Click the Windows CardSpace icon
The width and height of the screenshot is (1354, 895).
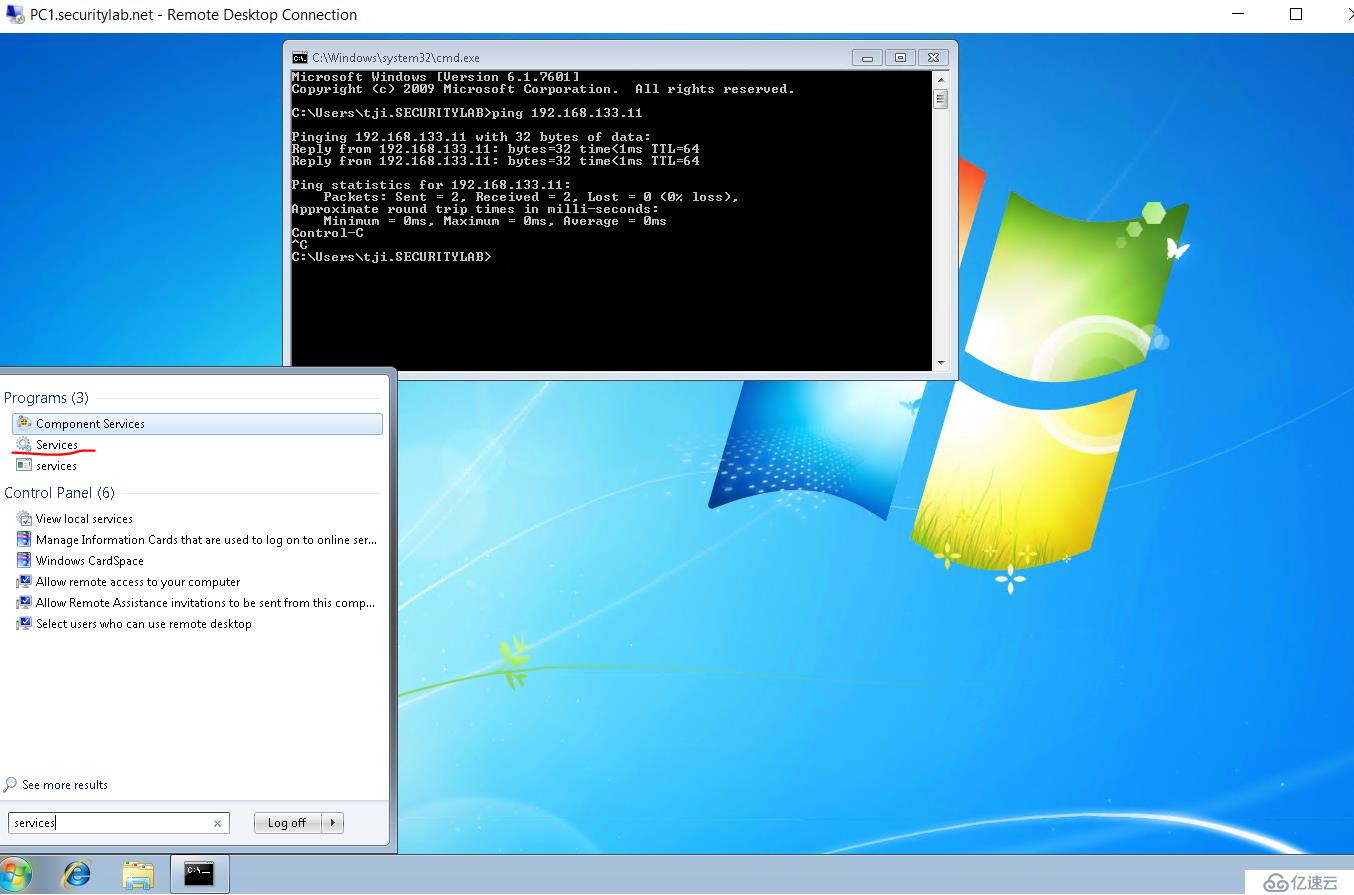[x=24, y=560]
